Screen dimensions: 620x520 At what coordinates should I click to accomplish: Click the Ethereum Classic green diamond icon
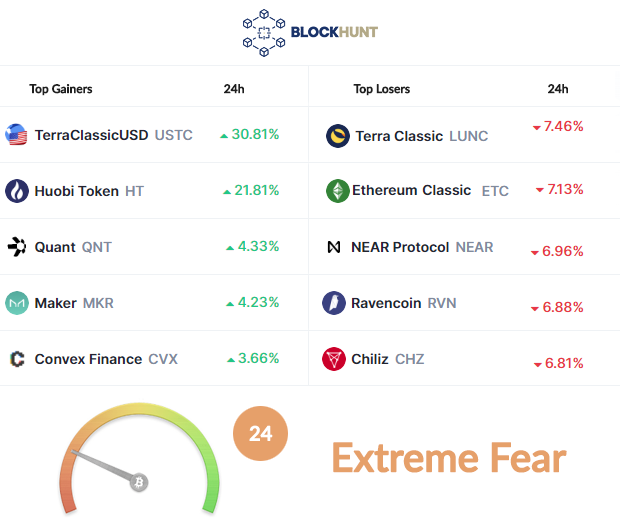338,191
